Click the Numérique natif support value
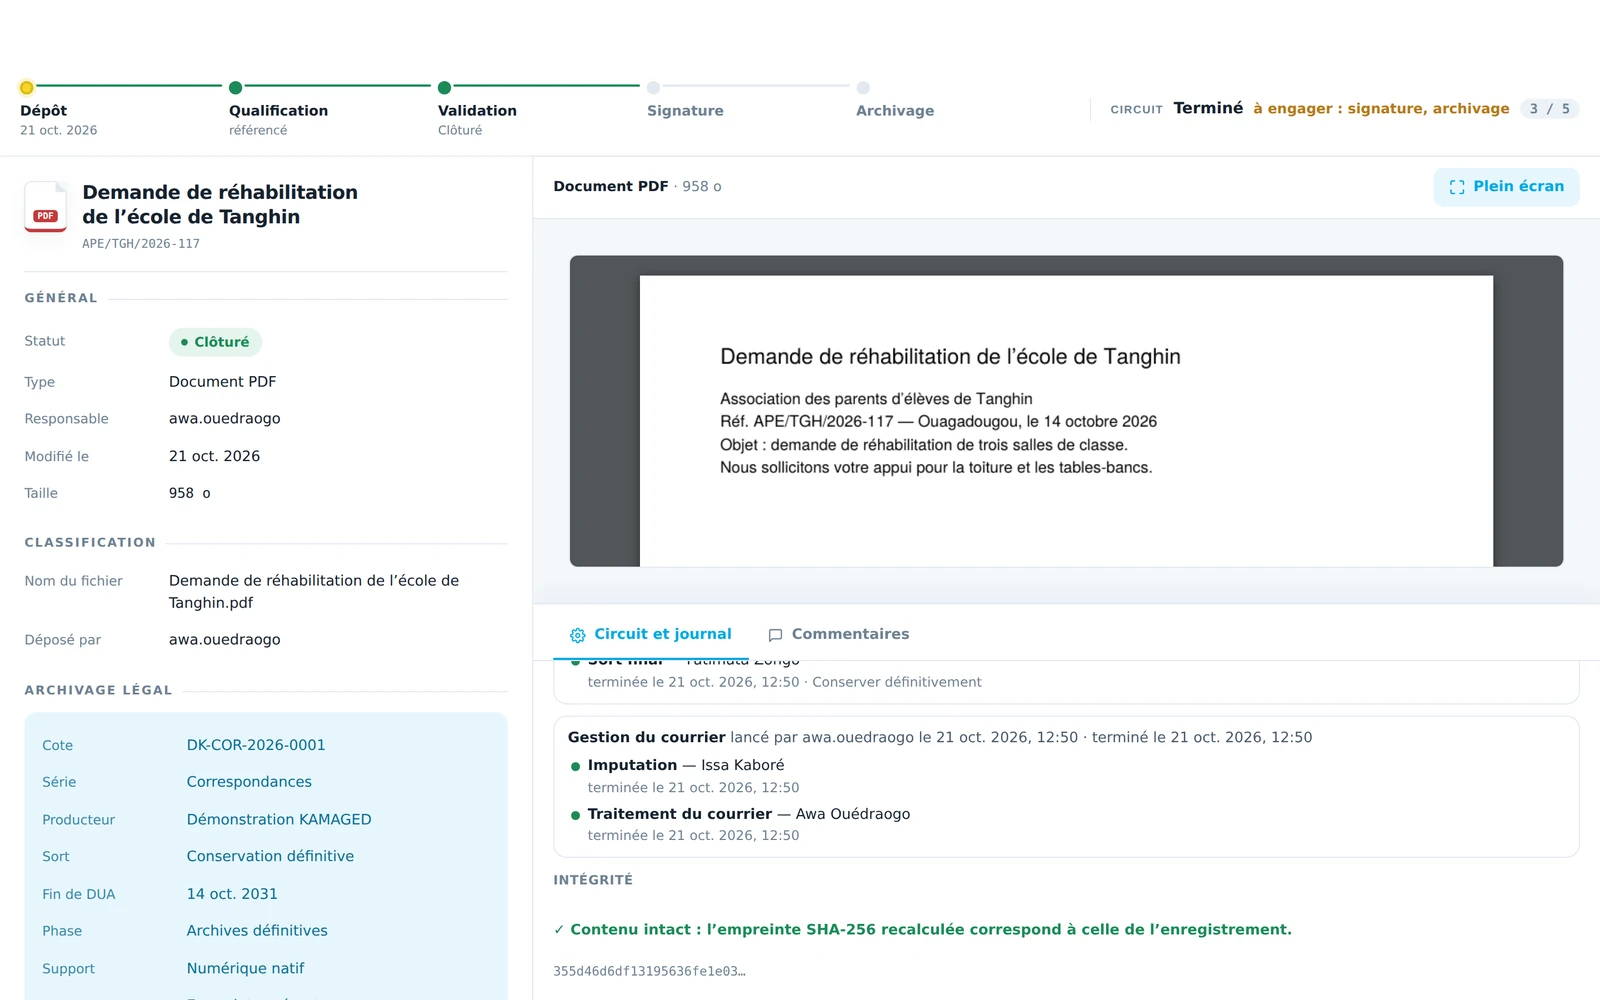Image resolution: width=1600 pixels, height=1000 pixels. pos(245,969)
